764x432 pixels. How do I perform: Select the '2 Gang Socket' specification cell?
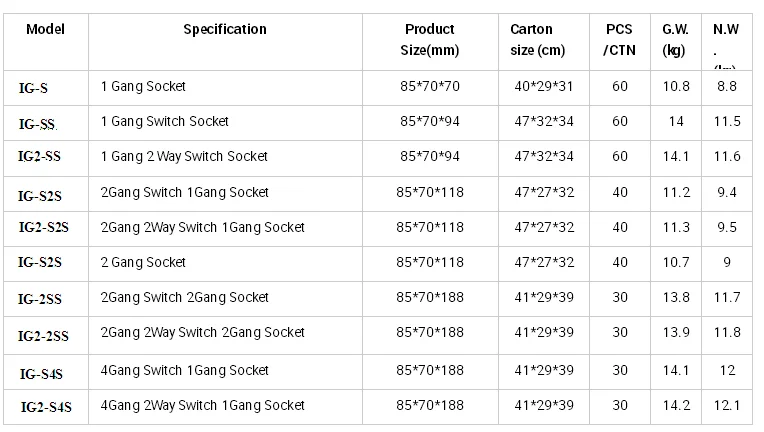[144, 262]
